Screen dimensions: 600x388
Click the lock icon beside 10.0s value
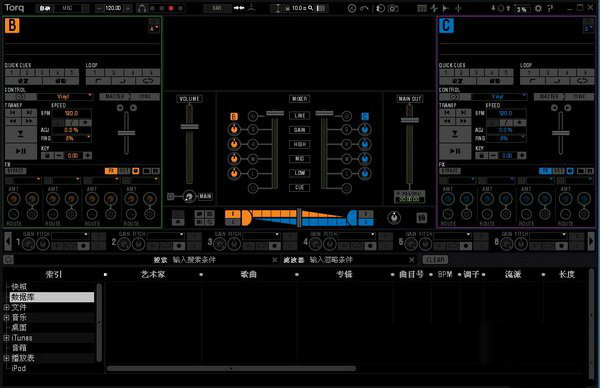pos(287,8)
